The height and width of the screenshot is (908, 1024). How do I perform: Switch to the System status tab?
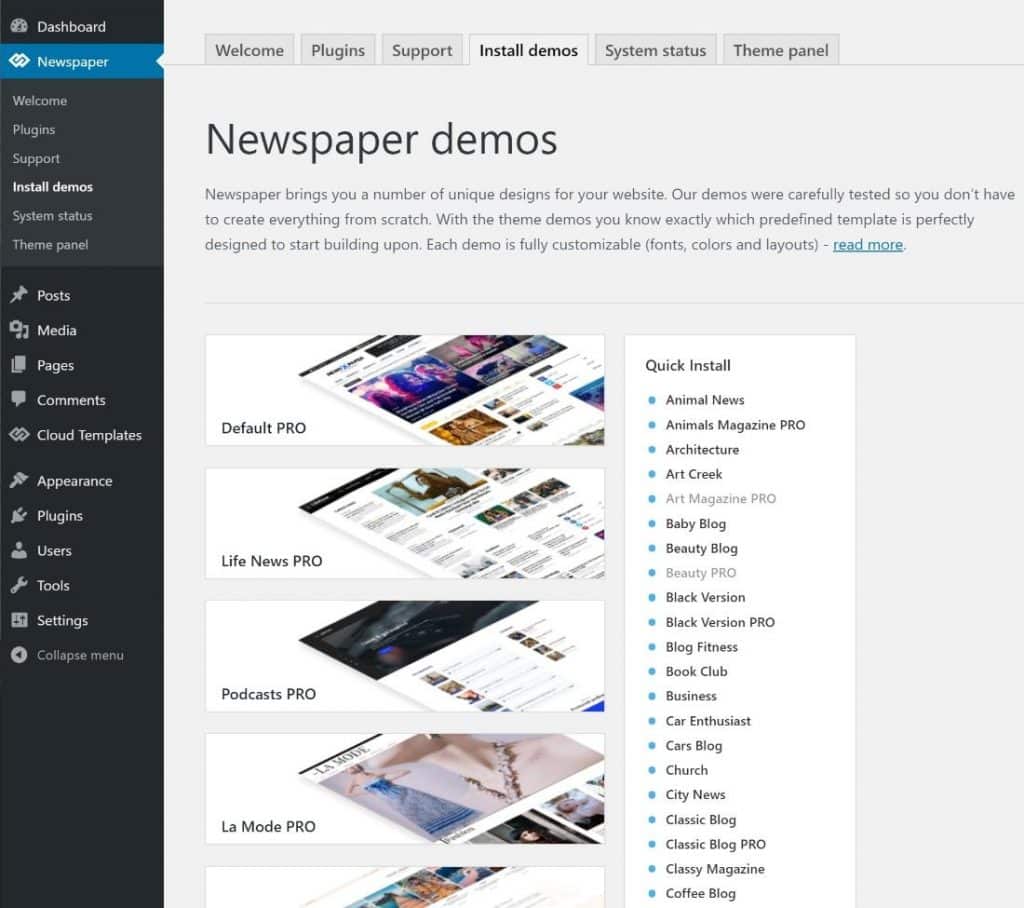[655, 50]
